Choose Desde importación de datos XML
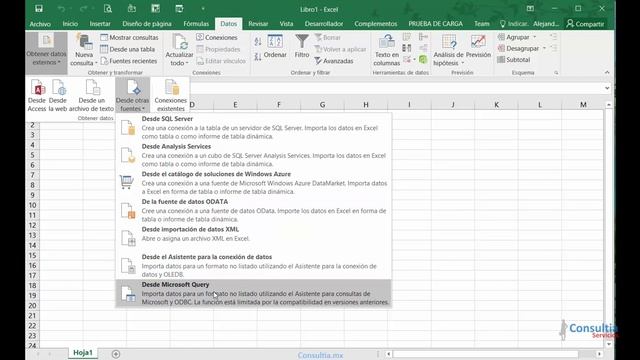Image resolution: width=640 pixels, height=360 pixels. (253, 238)
